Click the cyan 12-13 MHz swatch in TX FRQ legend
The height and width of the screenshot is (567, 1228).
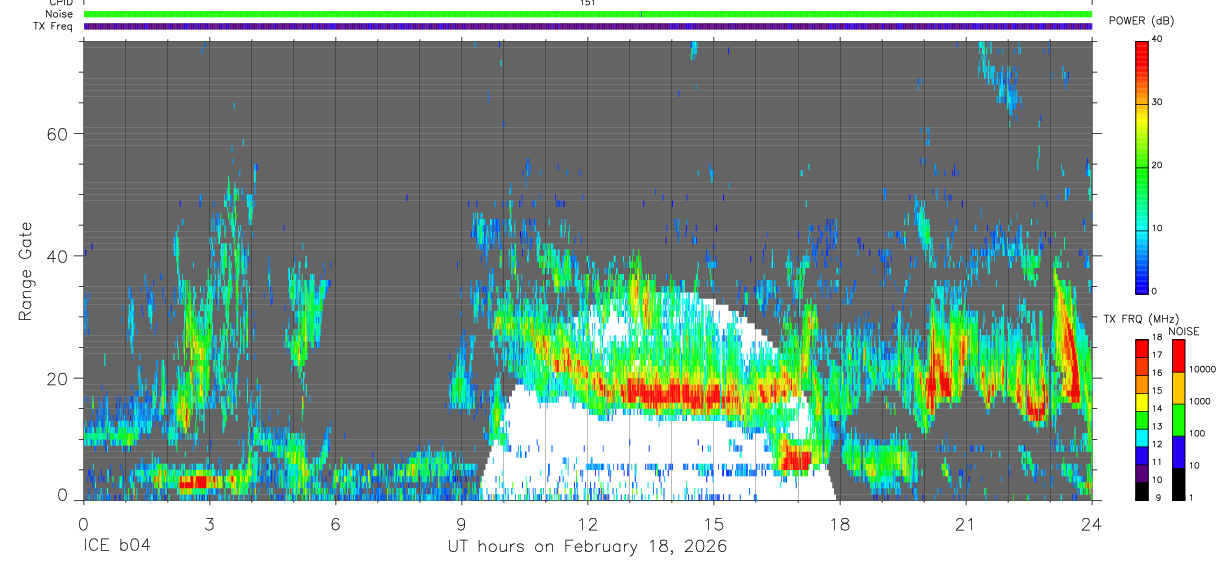tap(1142, 438)
